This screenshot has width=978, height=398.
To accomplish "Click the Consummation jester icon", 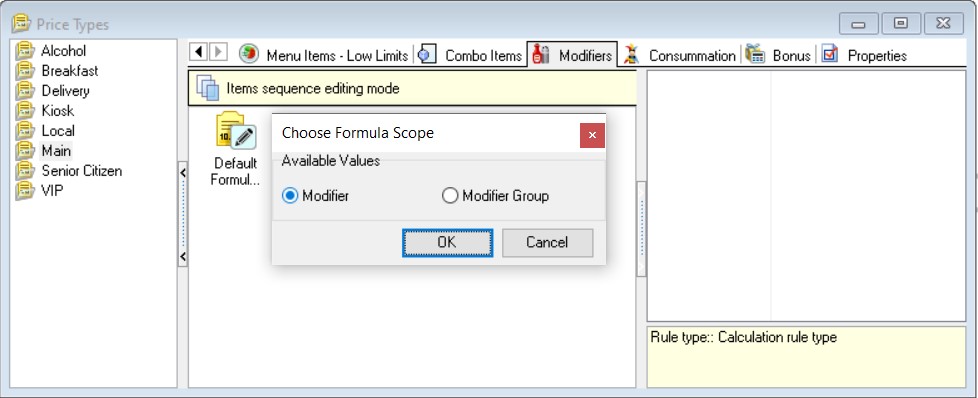I will (631, 55).
